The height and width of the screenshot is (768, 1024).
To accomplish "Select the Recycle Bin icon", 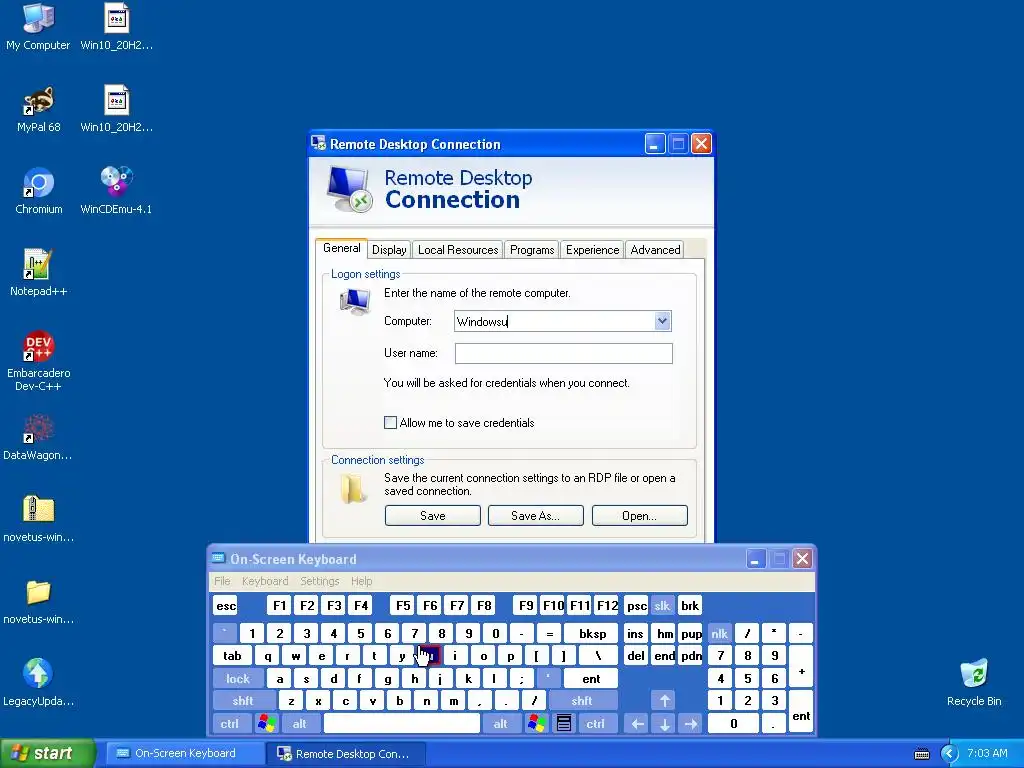I will coord(974,683).
